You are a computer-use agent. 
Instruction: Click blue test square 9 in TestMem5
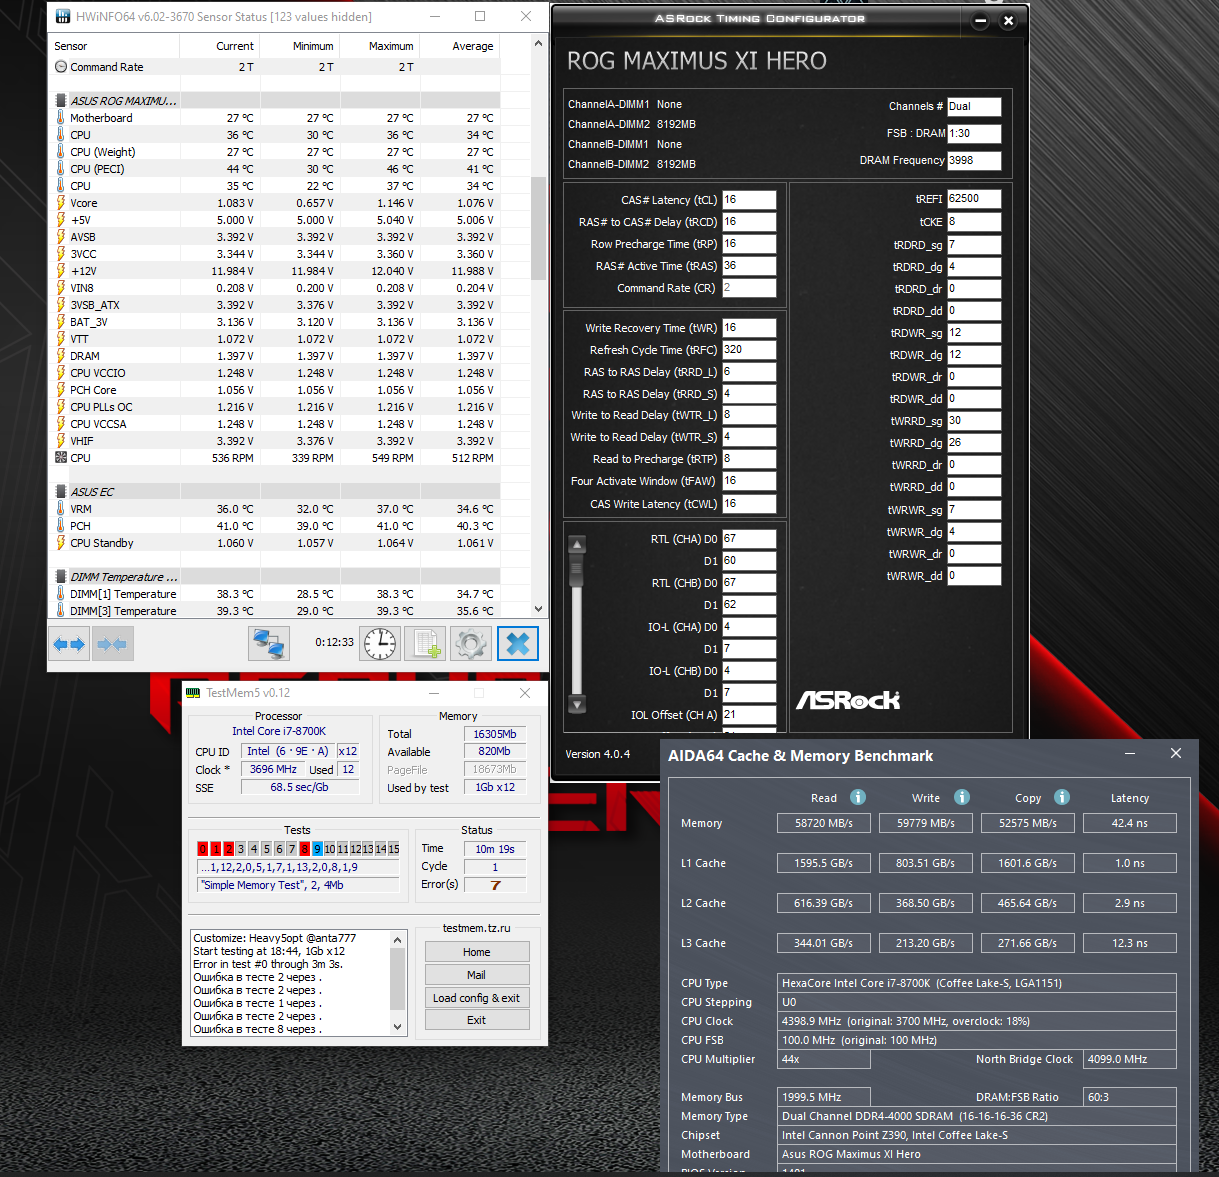[x=317, y=849]
